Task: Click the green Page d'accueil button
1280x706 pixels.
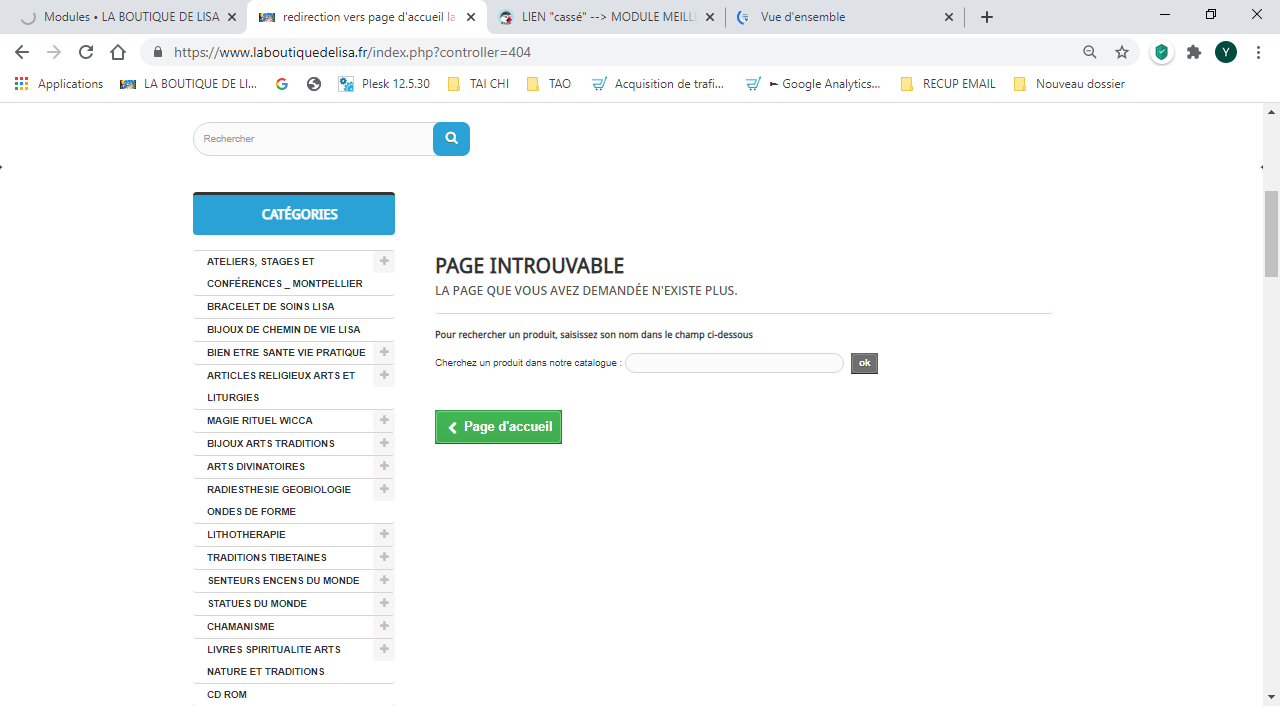Action: tap(498, 427)
